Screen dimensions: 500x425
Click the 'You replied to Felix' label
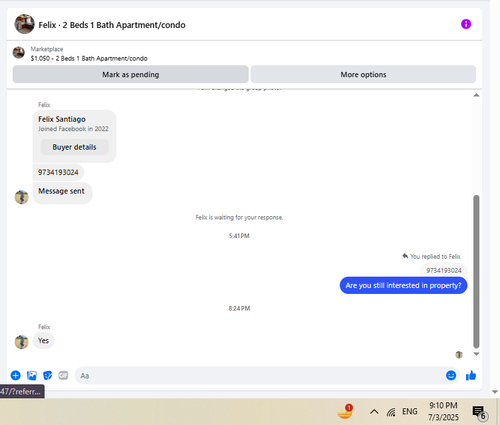[x=431, y=256]
